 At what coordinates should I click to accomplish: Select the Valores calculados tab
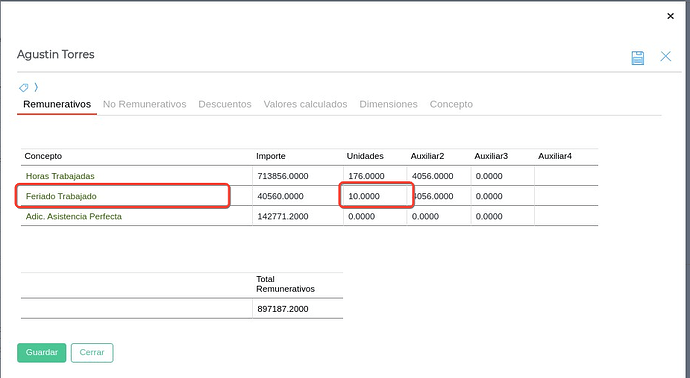[305, 104]
